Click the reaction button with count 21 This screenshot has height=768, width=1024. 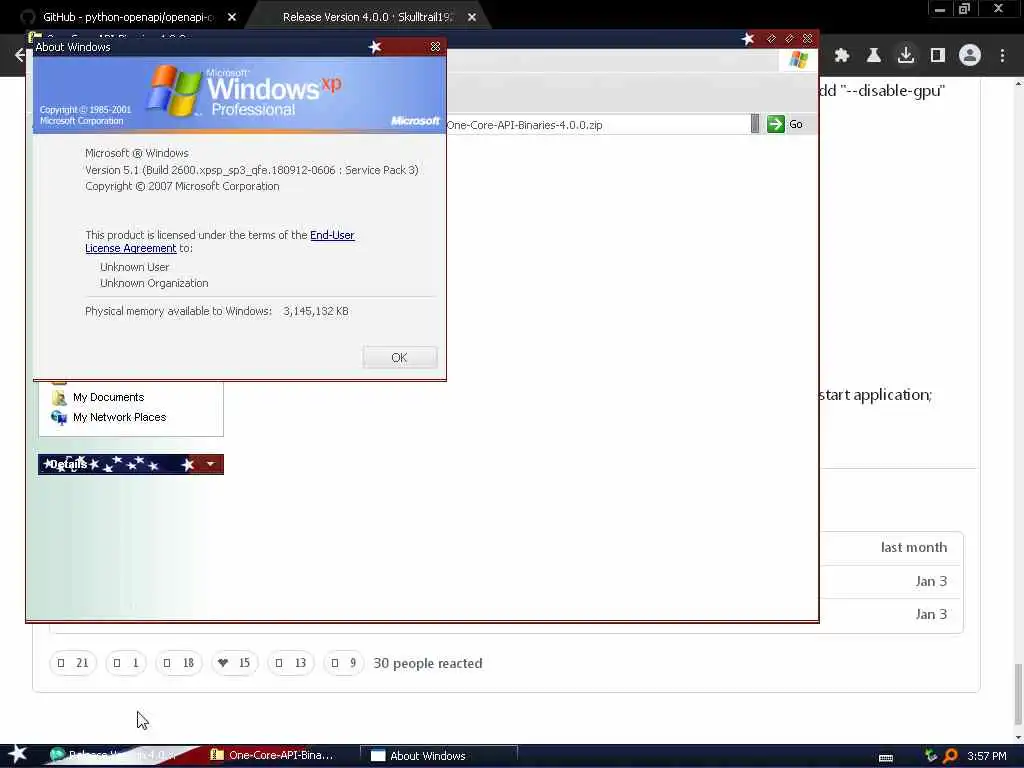click(x=72, y=663)
